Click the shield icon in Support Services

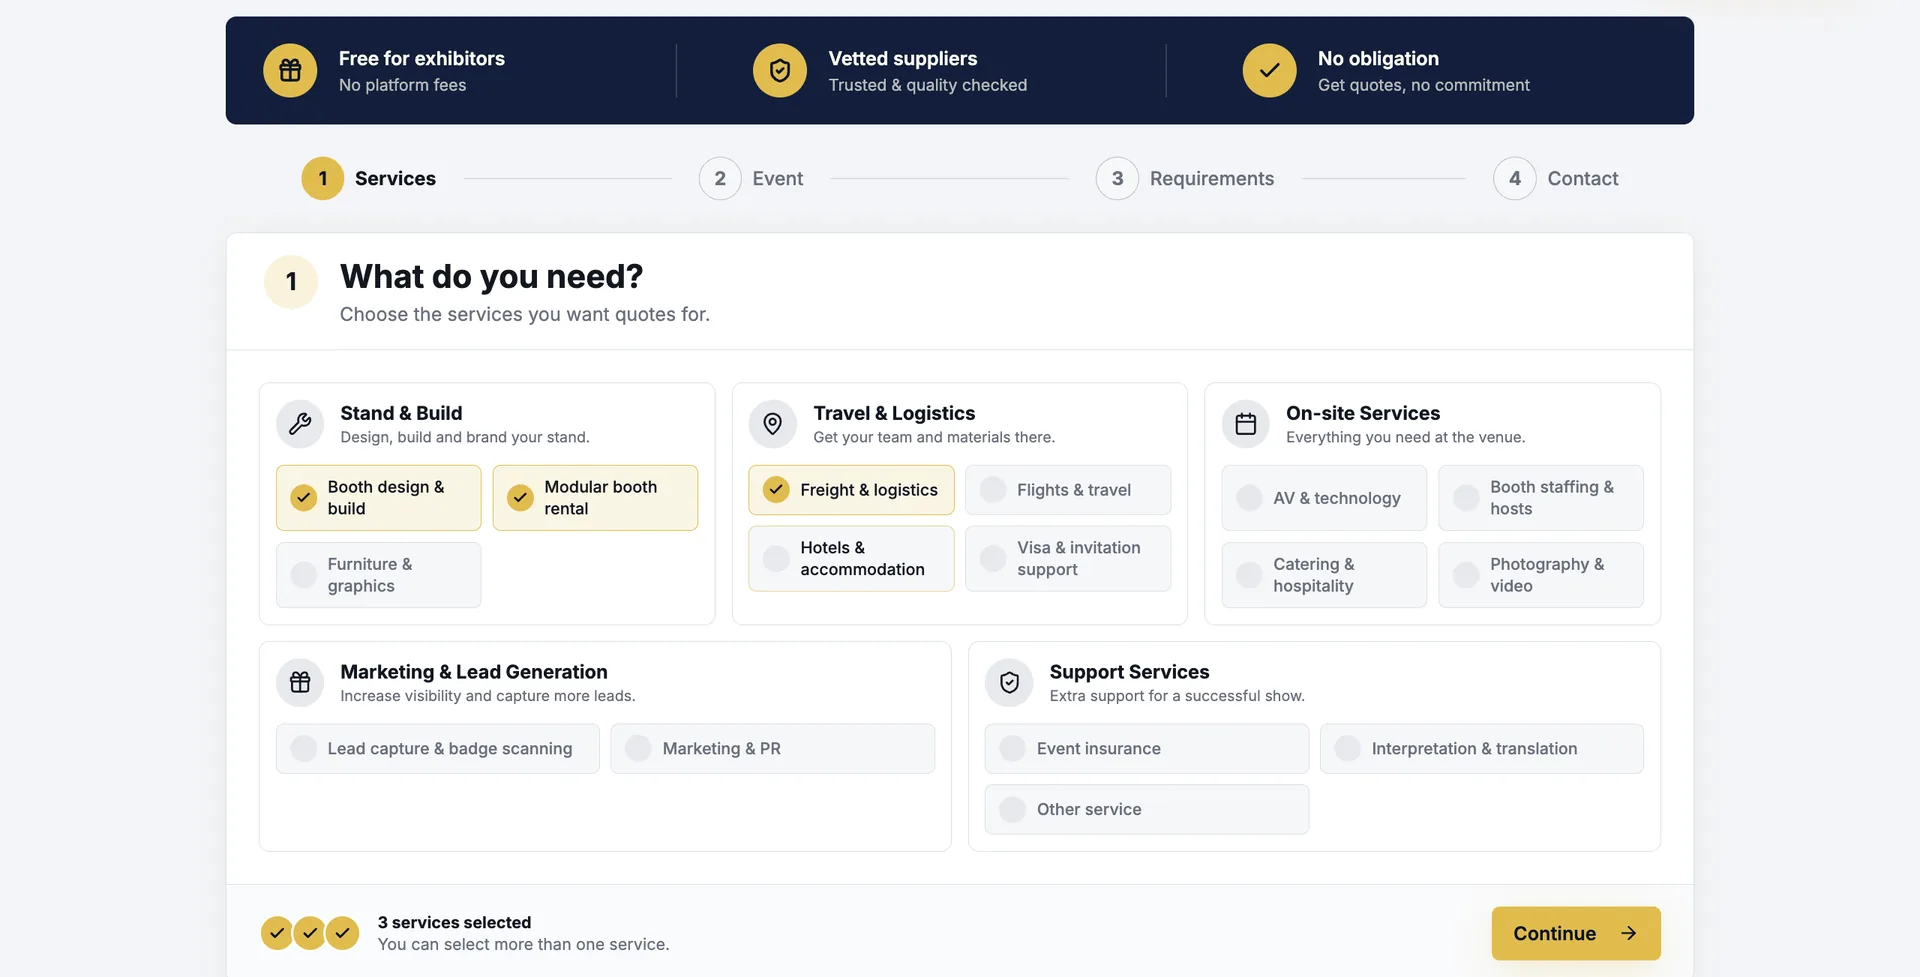click(1009, 683)
